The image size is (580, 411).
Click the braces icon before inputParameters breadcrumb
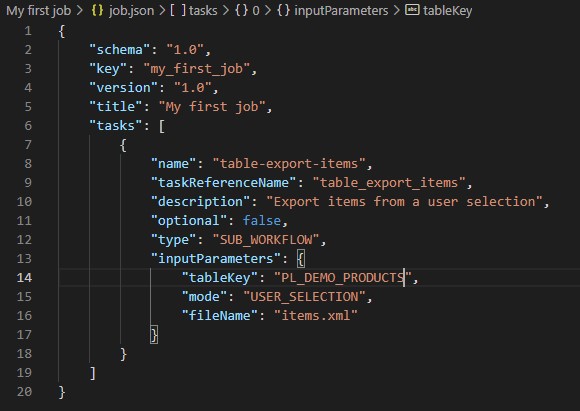(x=283, y=10)
